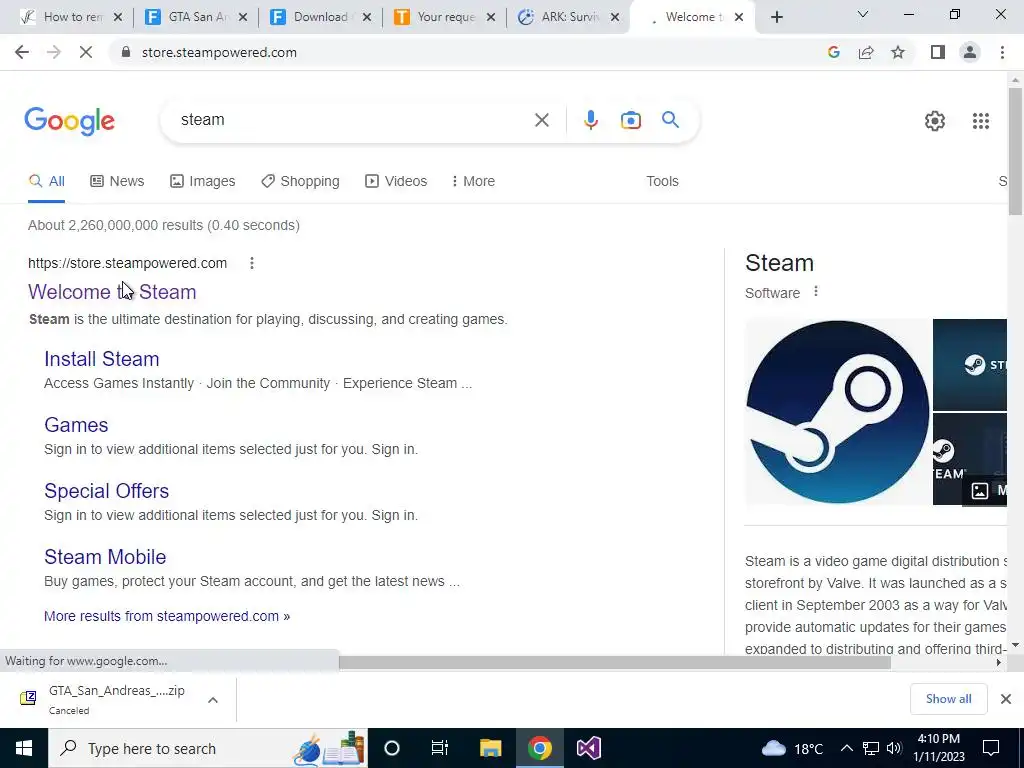Click the address bar URL

coord(219,52)
